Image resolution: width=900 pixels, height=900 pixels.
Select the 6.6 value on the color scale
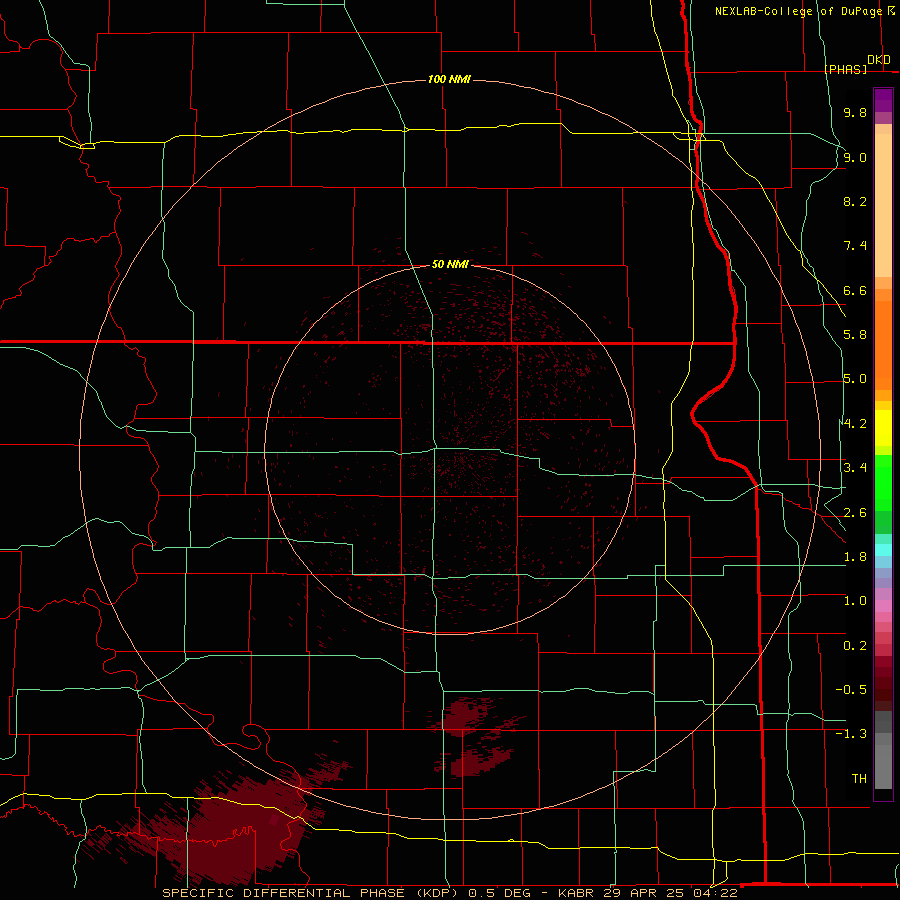click(855, 290)
